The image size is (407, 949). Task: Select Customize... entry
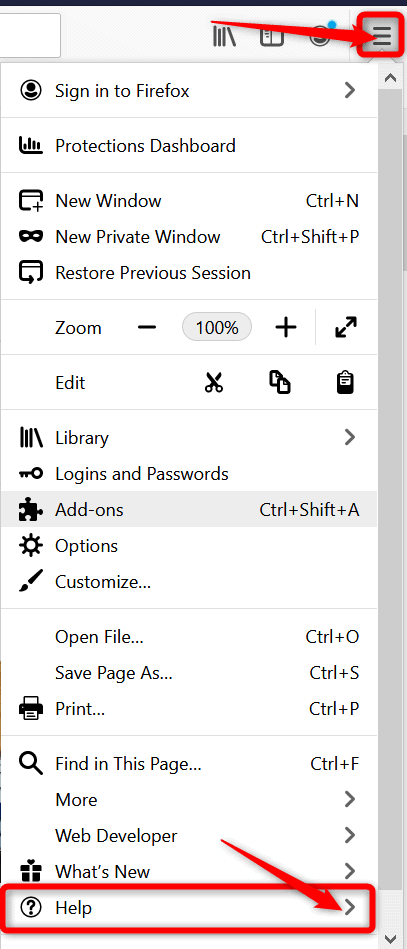(189, 582)
